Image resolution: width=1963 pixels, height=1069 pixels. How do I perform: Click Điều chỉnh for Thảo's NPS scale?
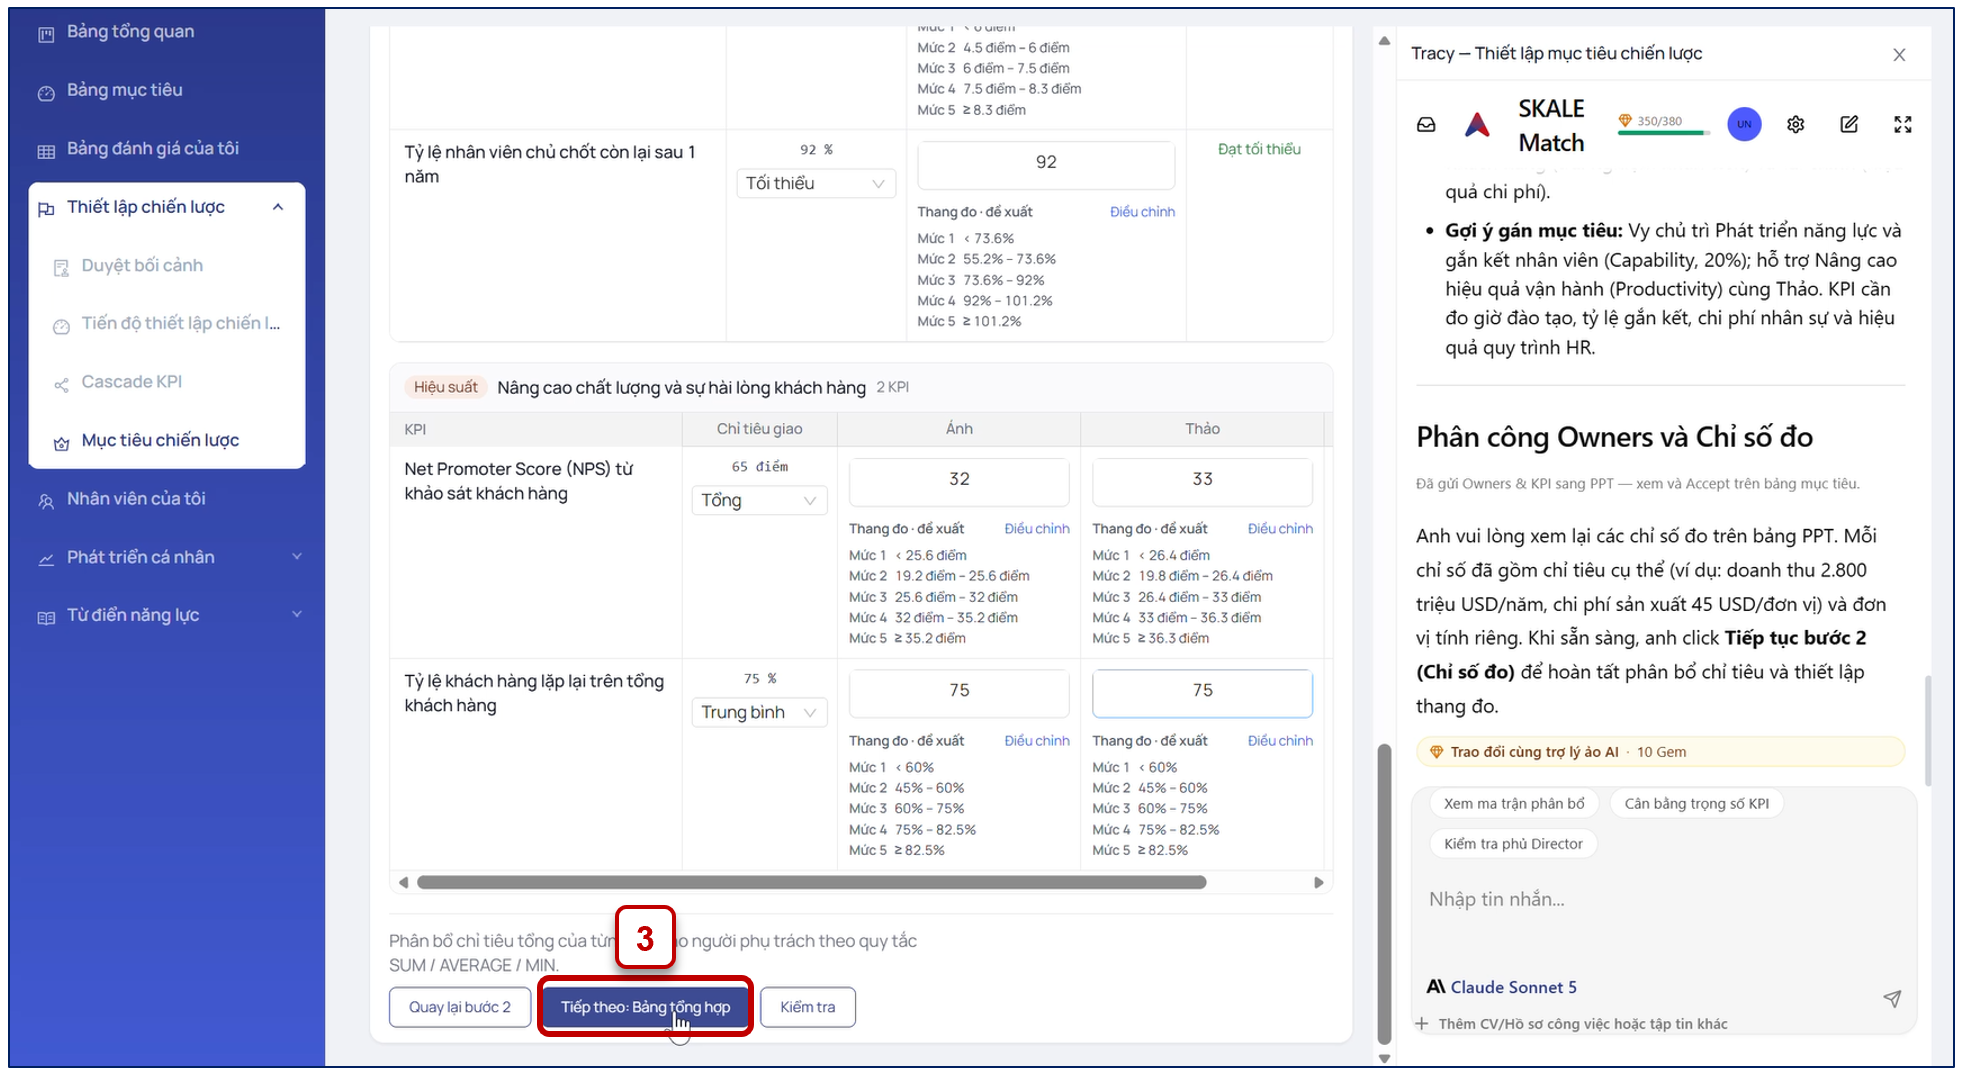[x=1280, y=529]
